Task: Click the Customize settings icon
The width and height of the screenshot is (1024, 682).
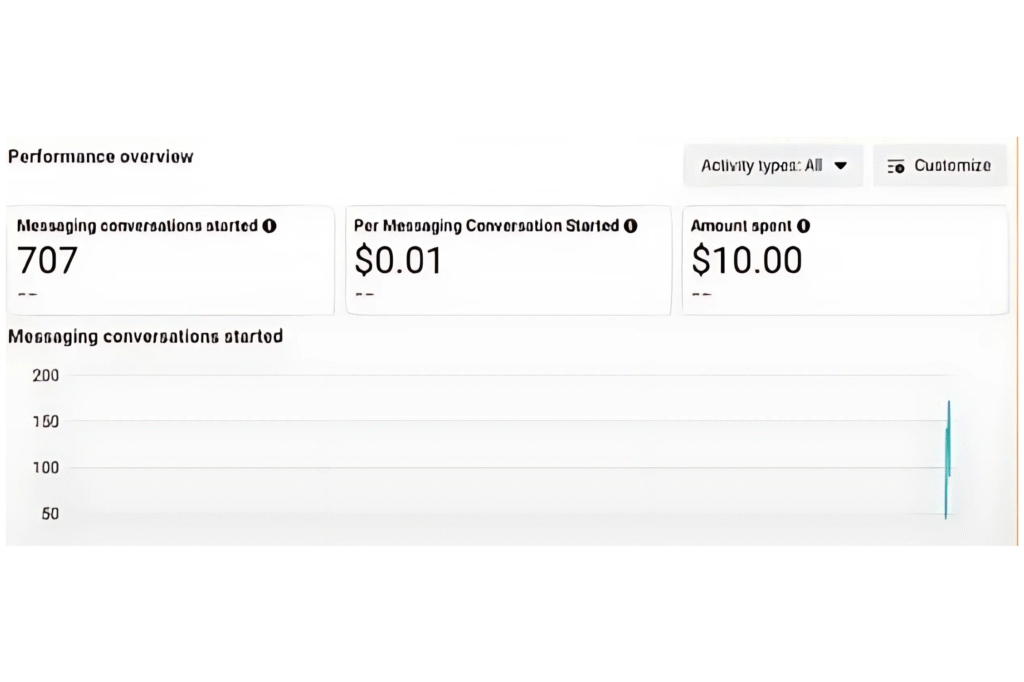Action: (896, 166)
